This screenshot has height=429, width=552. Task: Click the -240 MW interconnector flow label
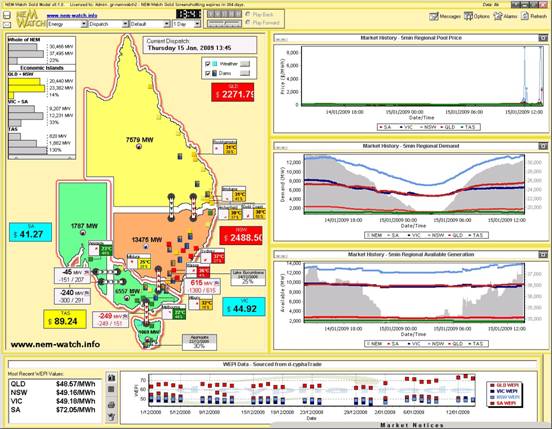click(x=72, y=296)
